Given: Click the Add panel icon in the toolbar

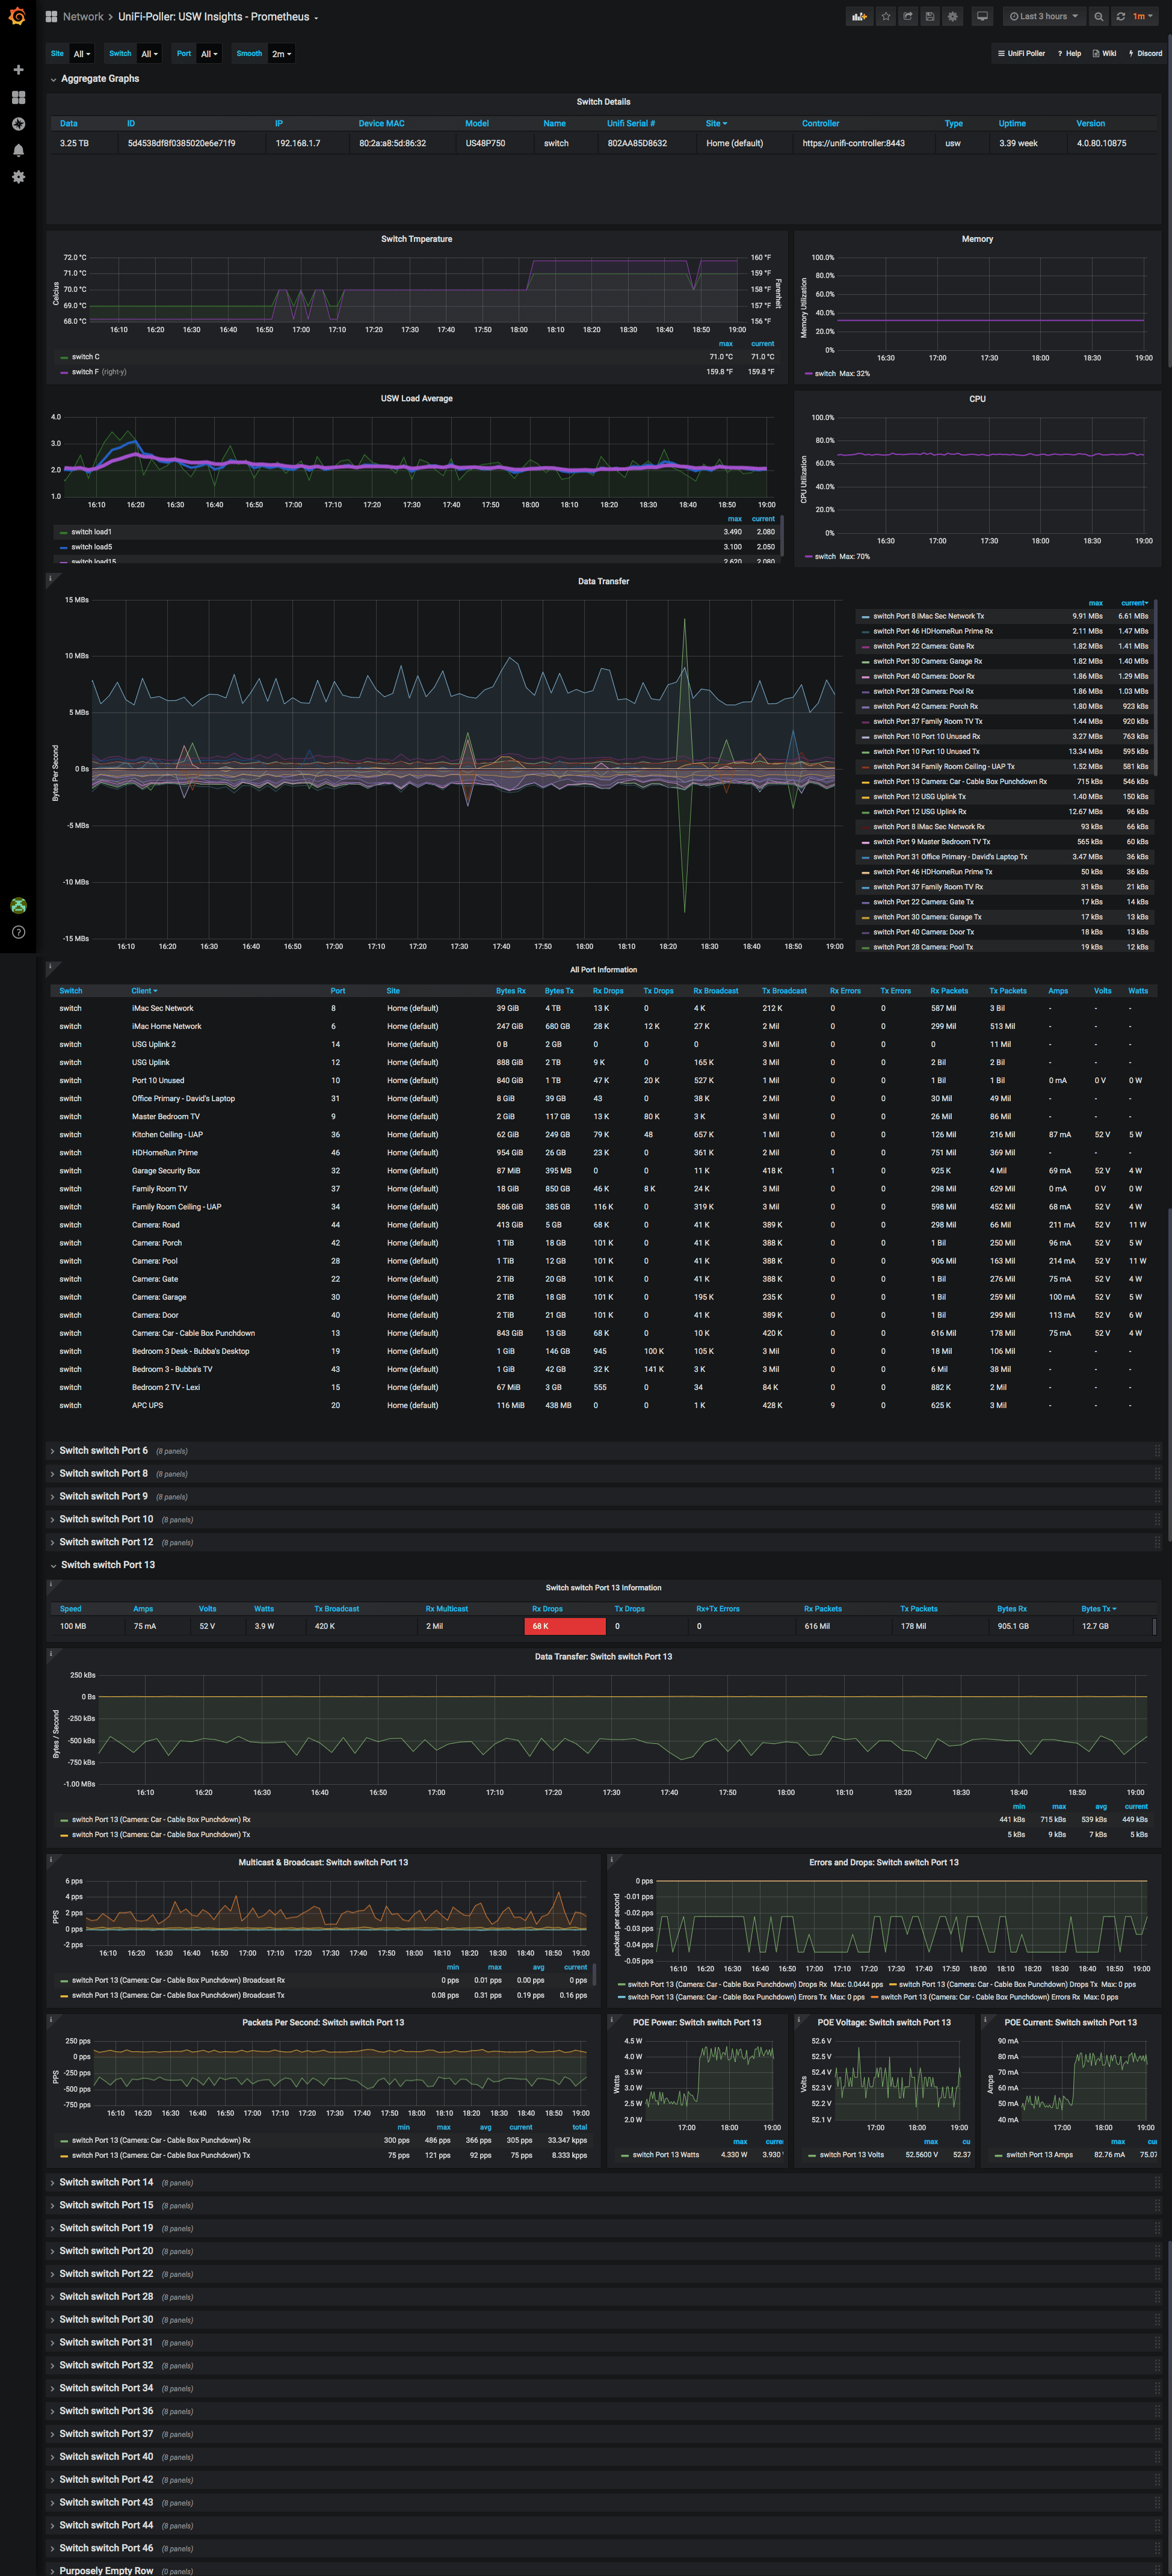Looking at the screenshot, I should coord(859,17).
